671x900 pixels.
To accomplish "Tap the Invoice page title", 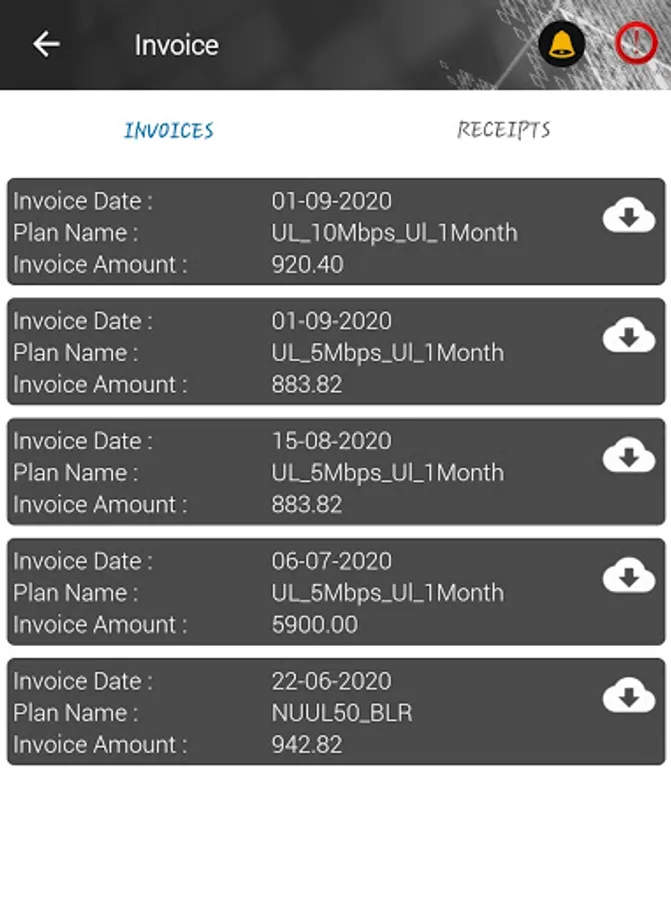I will [176, 45].
